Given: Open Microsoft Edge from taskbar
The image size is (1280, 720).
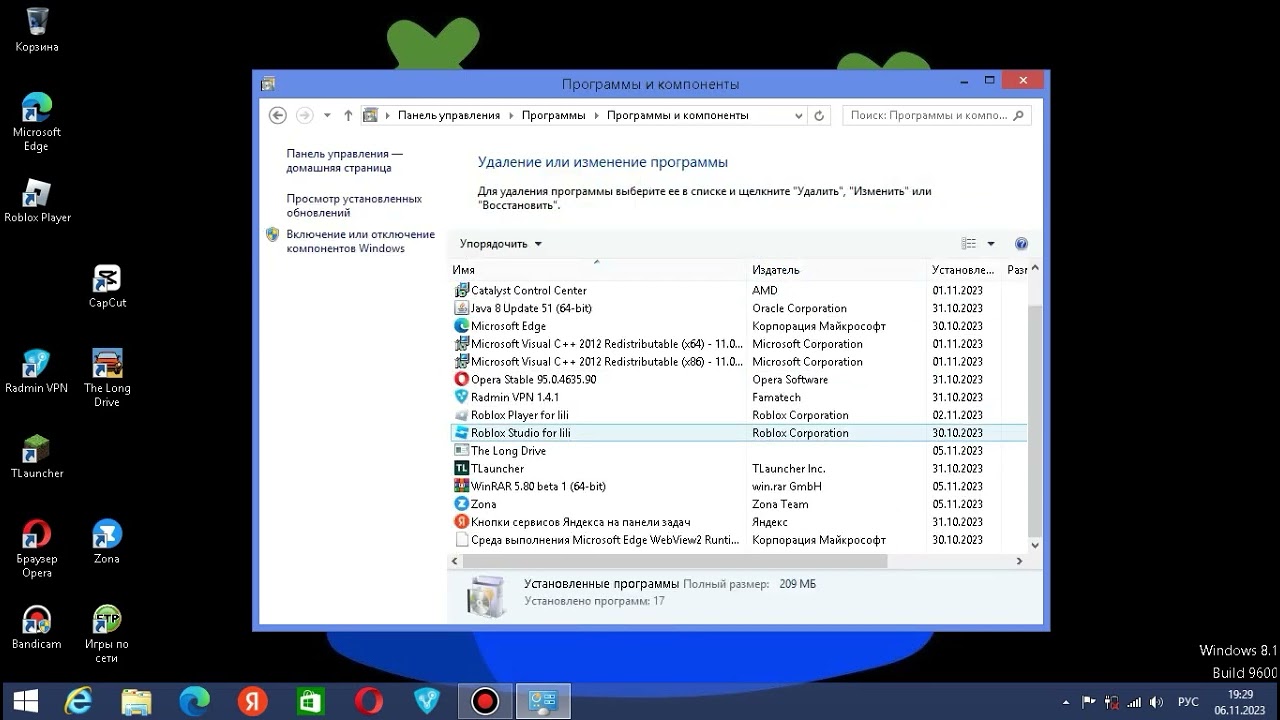Looking at the screenshot, I should click(x=195, y=701).
